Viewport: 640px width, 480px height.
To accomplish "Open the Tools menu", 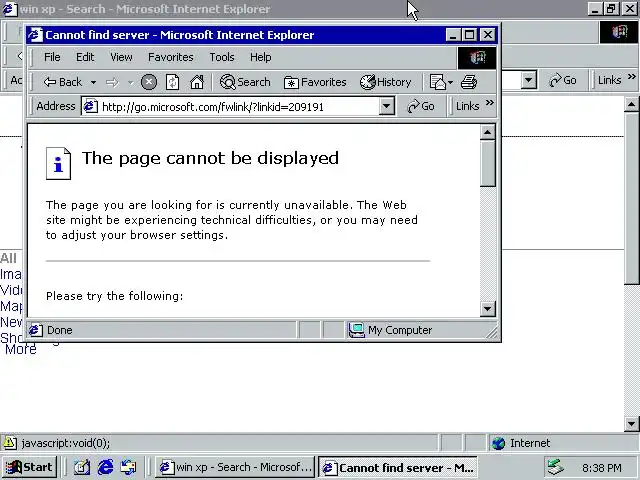I will [x=222, y=57].
